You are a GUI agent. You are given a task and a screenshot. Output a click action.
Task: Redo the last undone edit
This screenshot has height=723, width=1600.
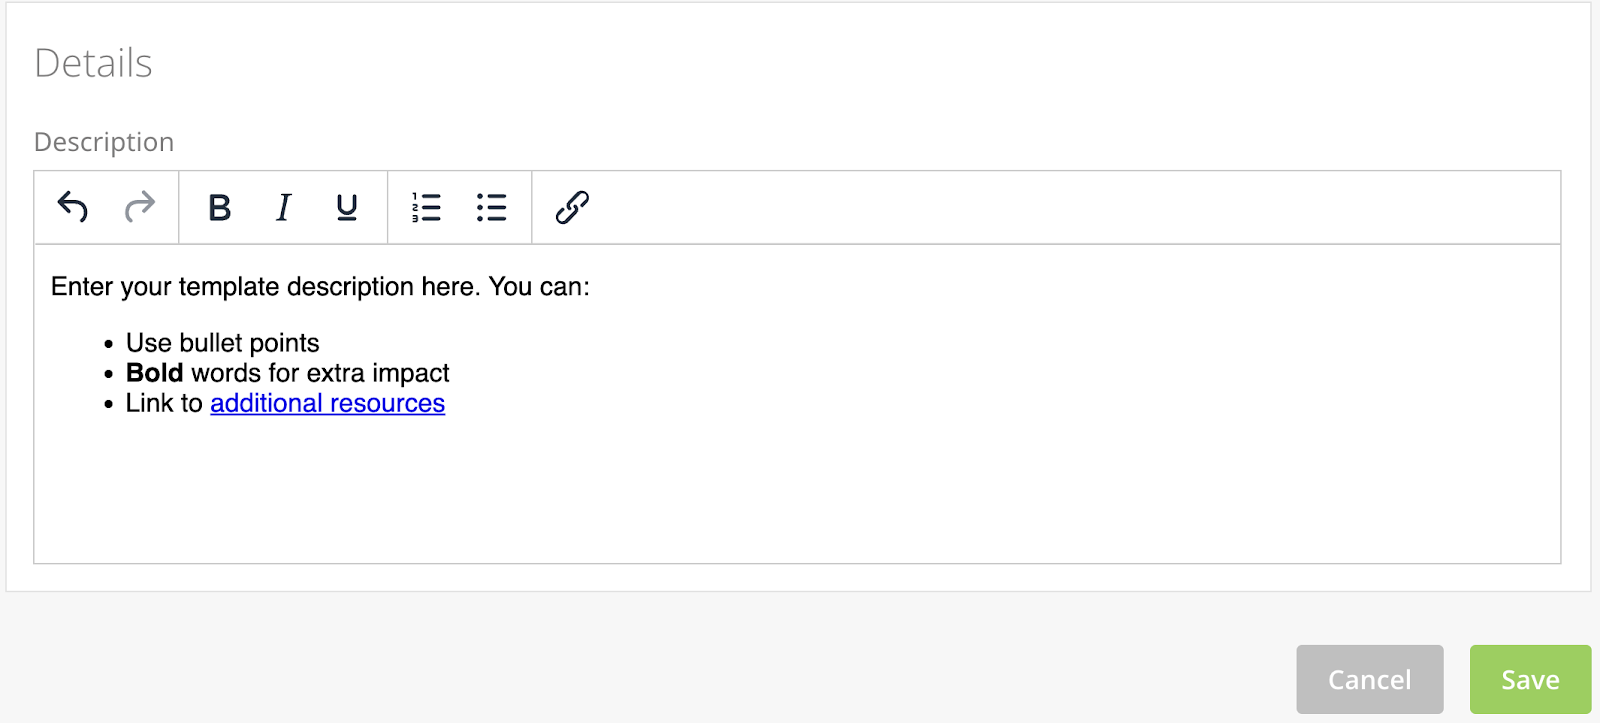(140, 207)
